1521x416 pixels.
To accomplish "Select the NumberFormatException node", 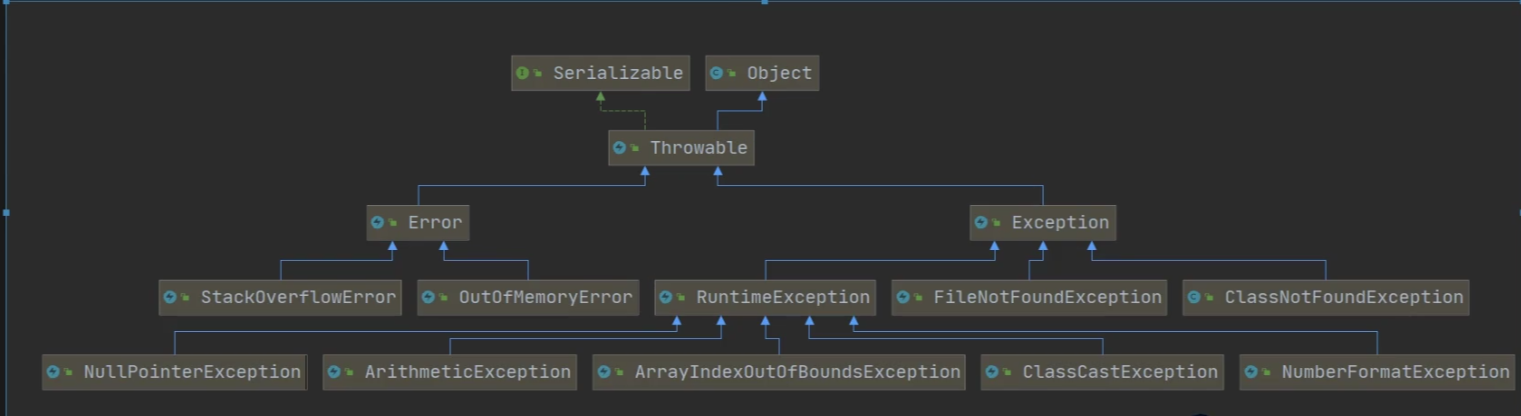I will 1378,372.
